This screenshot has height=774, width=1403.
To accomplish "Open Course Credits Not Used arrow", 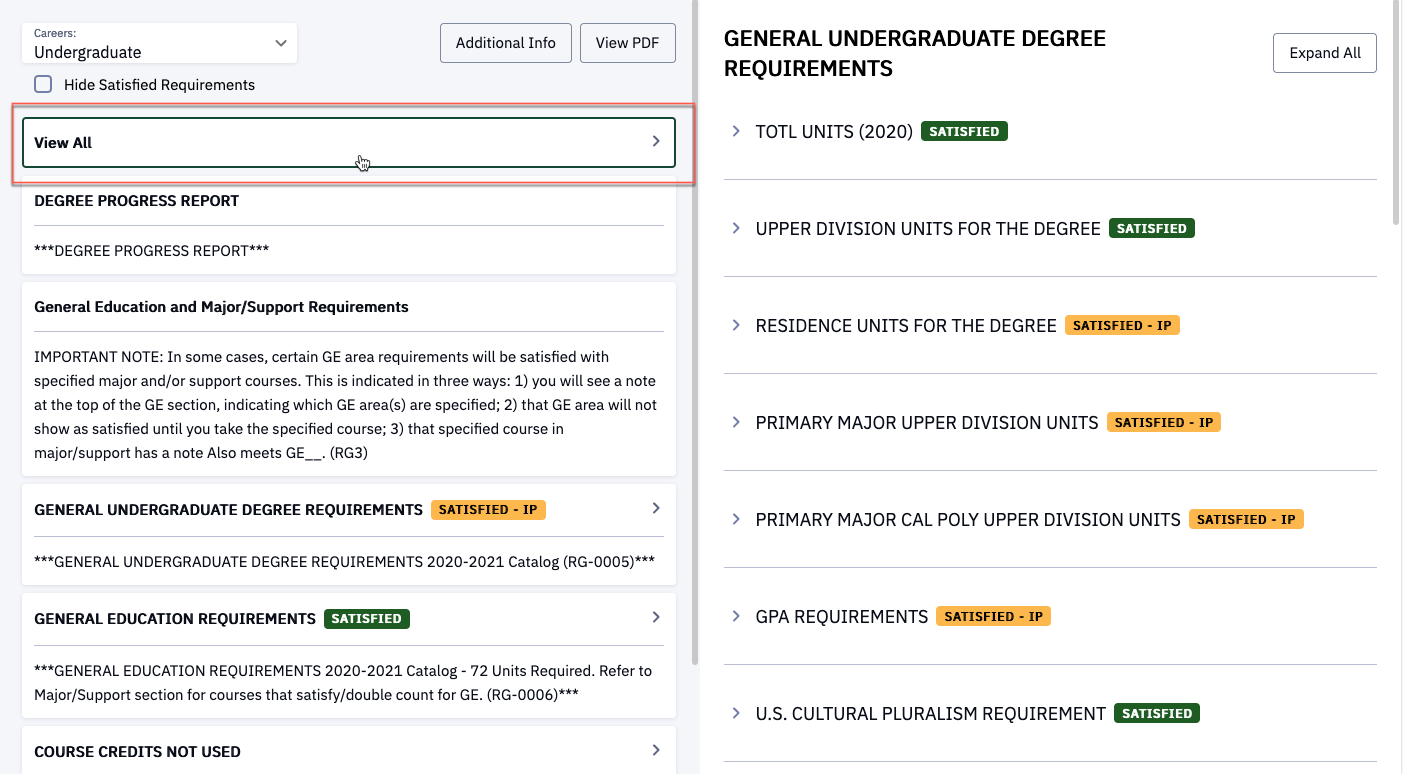I will [x=656, y=750].
